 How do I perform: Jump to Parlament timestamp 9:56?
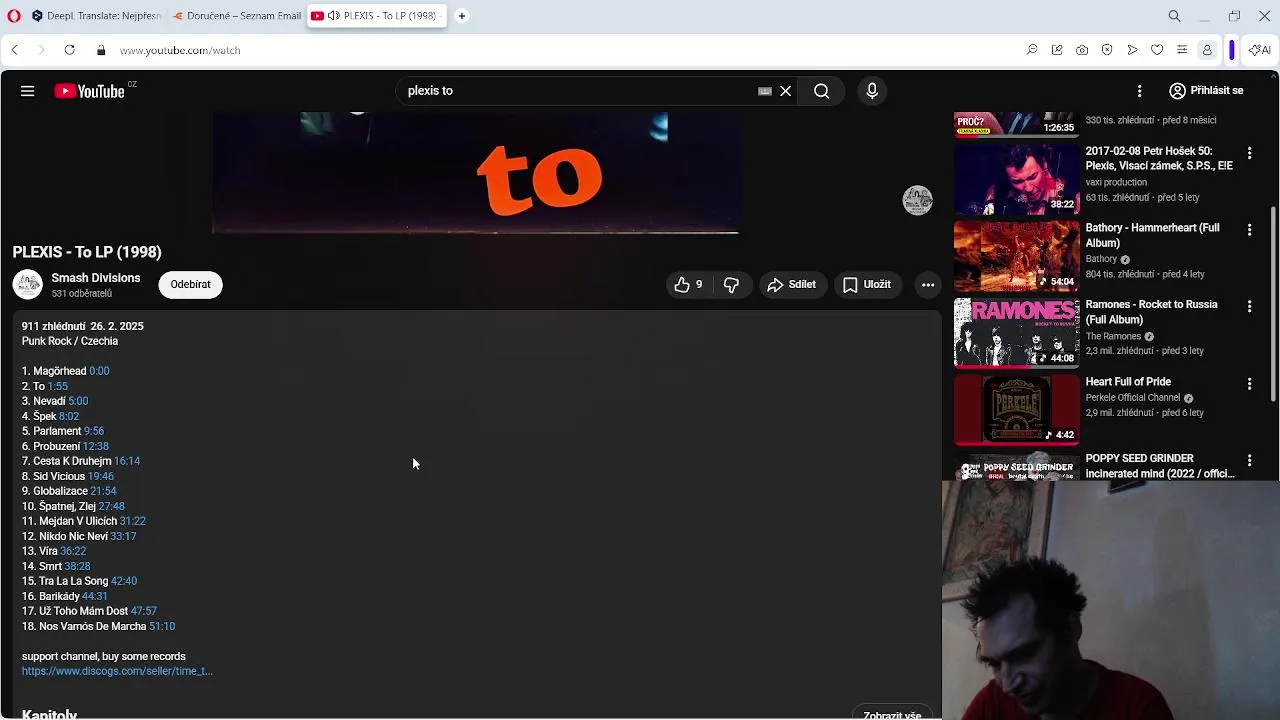point(94,431)
